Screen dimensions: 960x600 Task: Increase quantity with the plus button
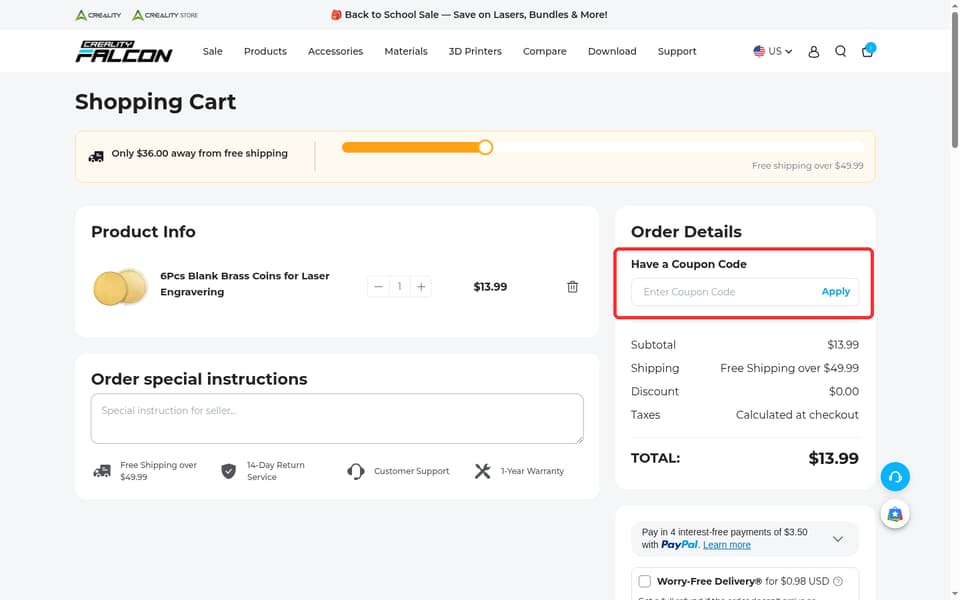[x=421, y=287]
